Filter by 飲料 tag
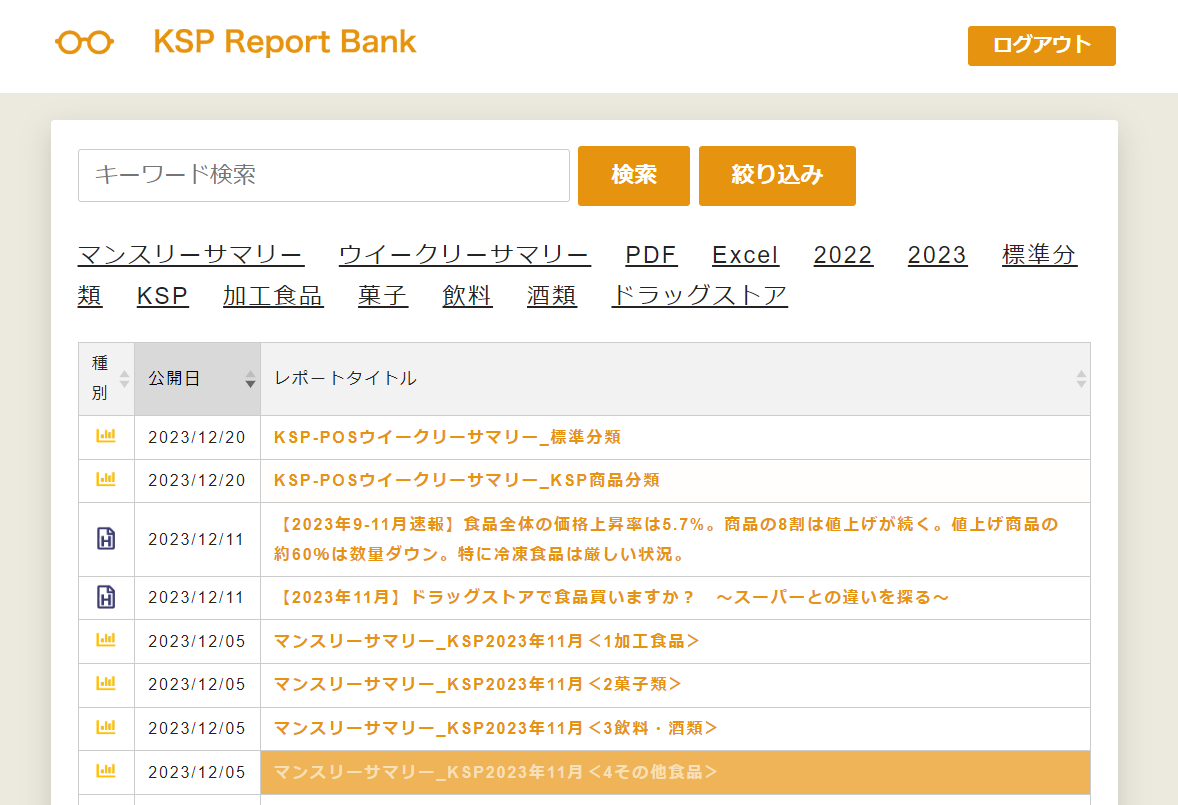Image resolution: width=1178 pixels, height=805 pixels. click(467, 296)
